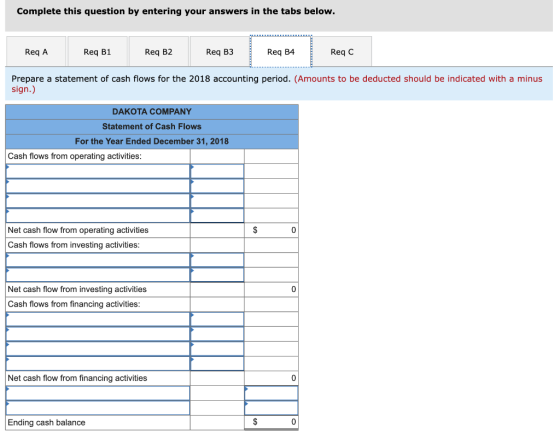
Task: Open last financing activities label dropdown
Action: 98,363
